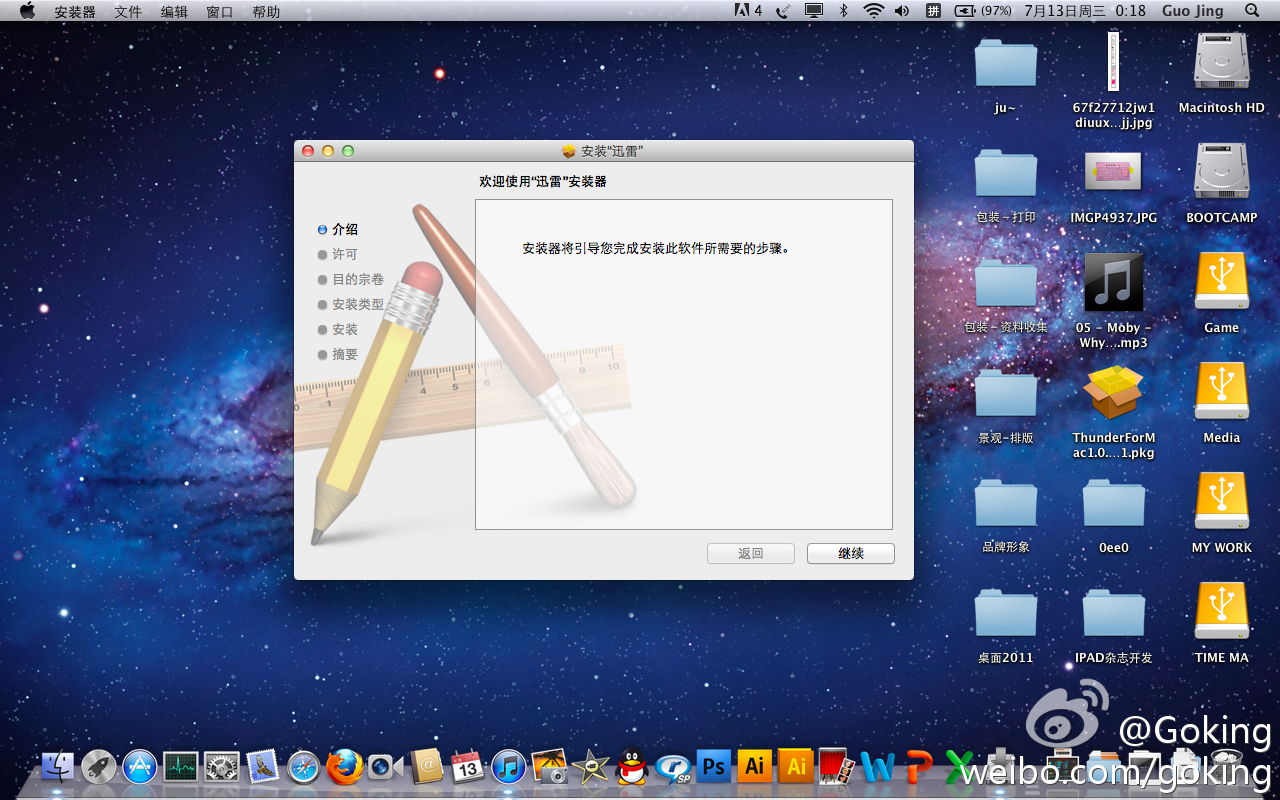This screenshot has height=800, width=1280.
Task: Select the 67f27712jw1diuux jpg file thumbnail
Action: (1114, 62)
